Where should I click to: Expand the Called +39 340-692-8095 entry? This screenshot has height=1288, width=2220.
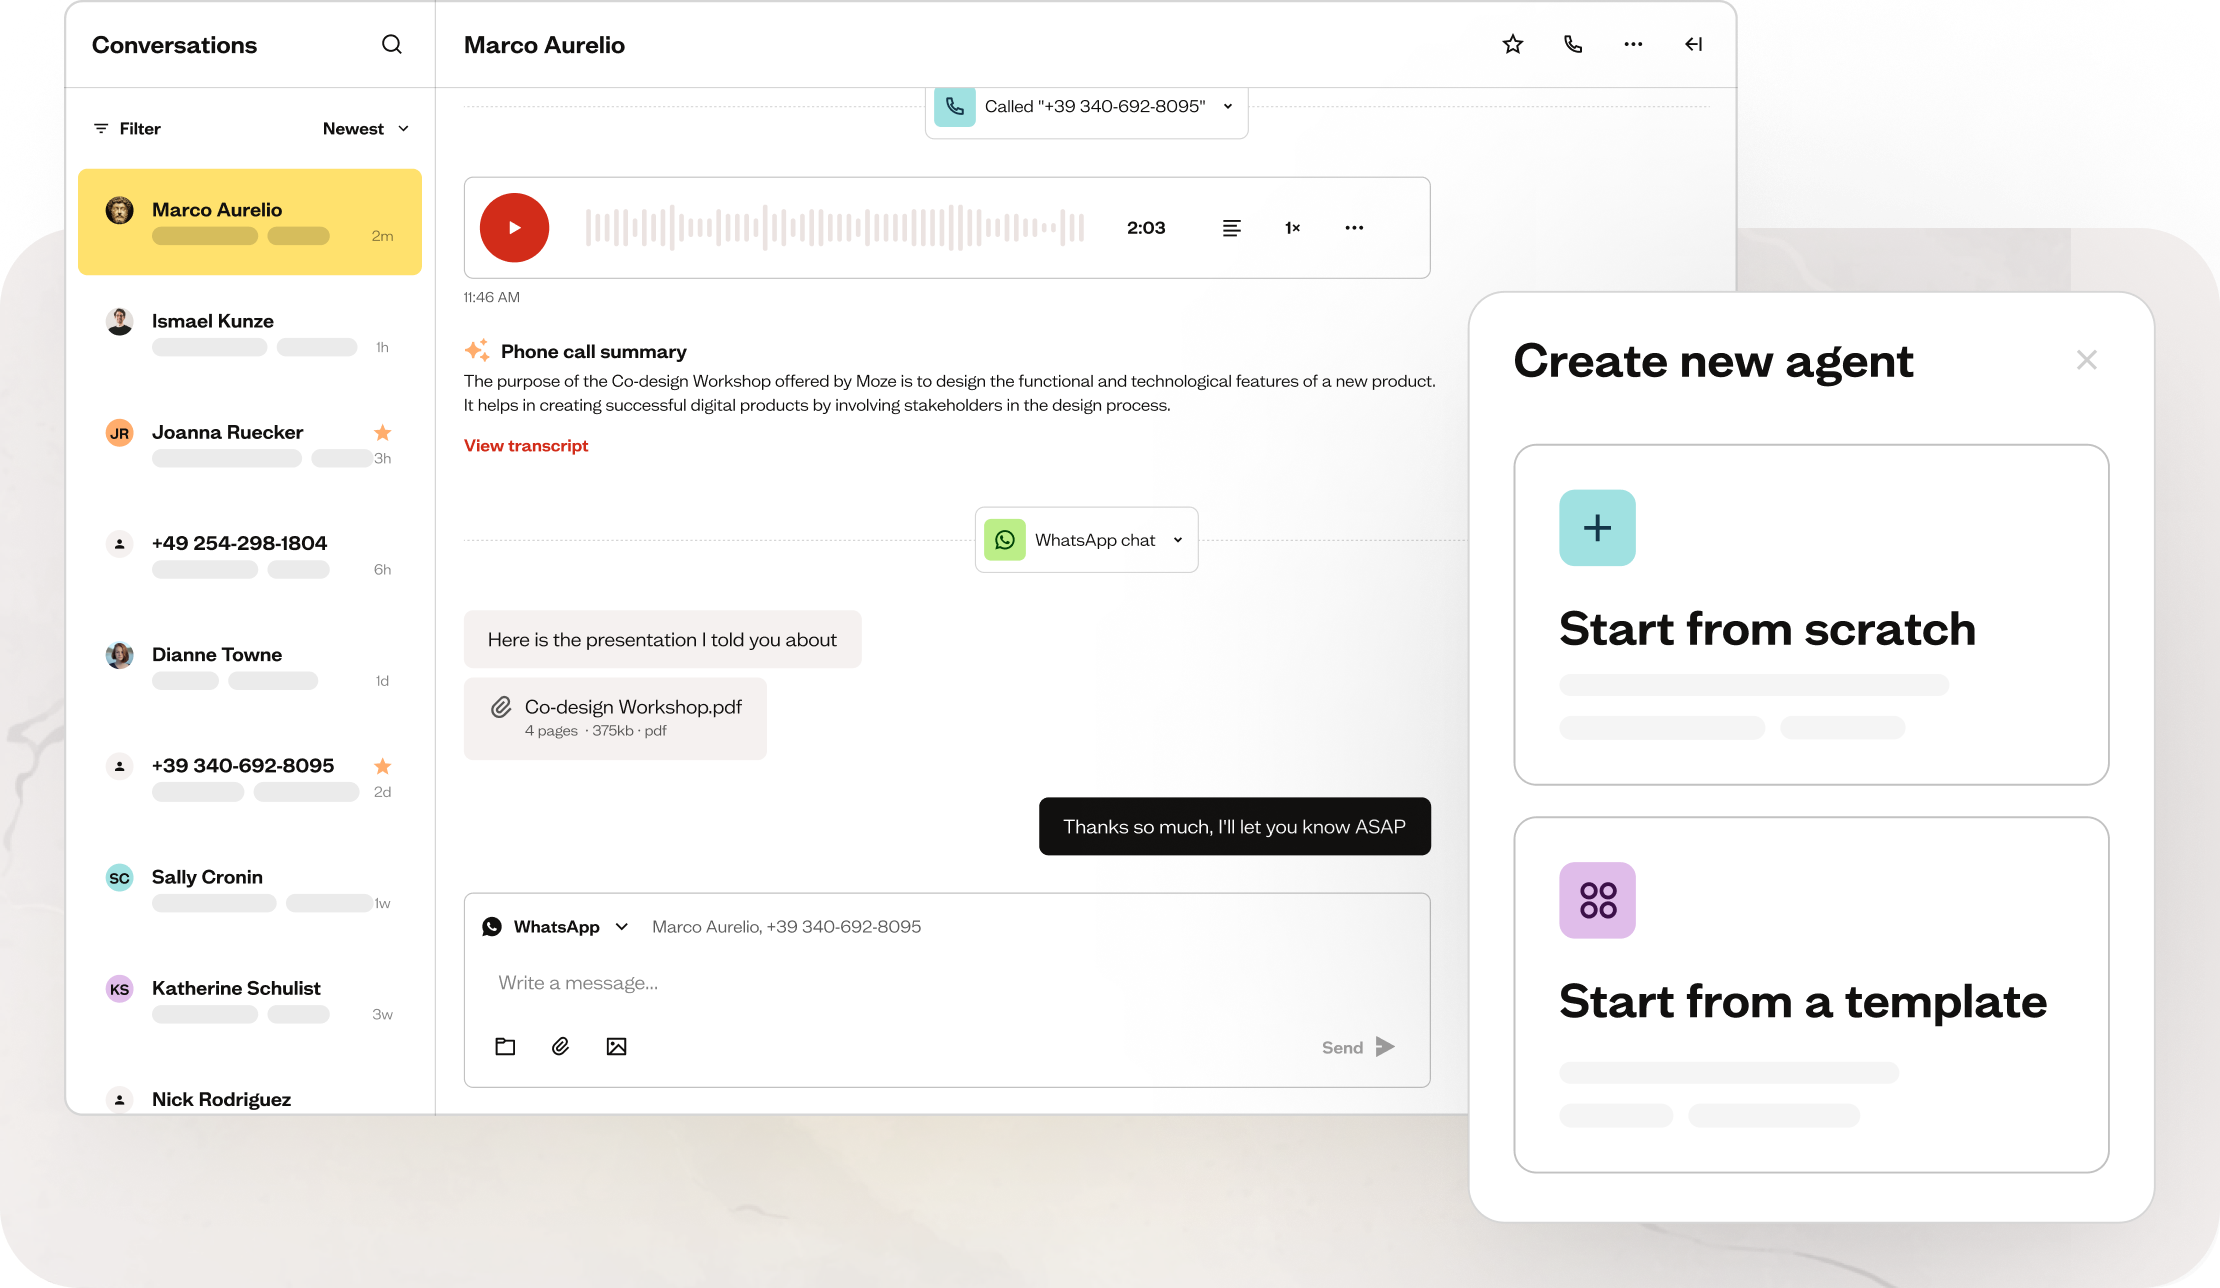(x=1227, y=107)
